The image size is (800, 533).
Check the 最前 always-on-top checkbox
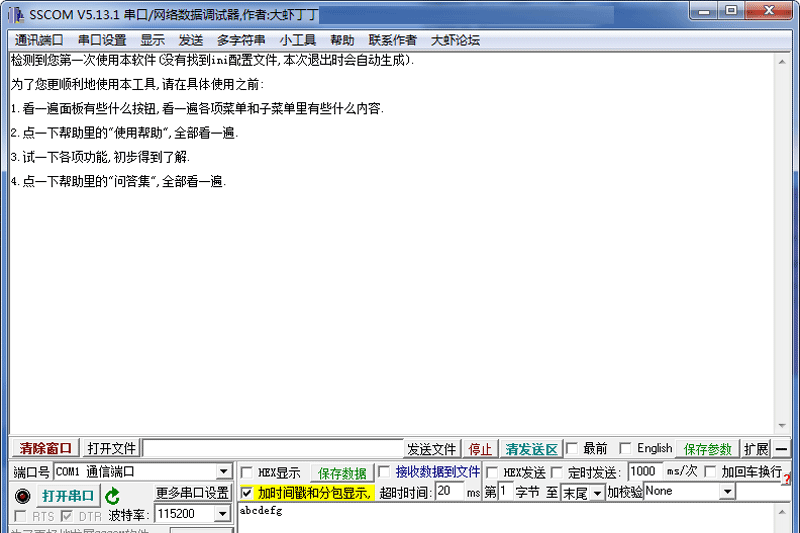click(x=572, y=448)
